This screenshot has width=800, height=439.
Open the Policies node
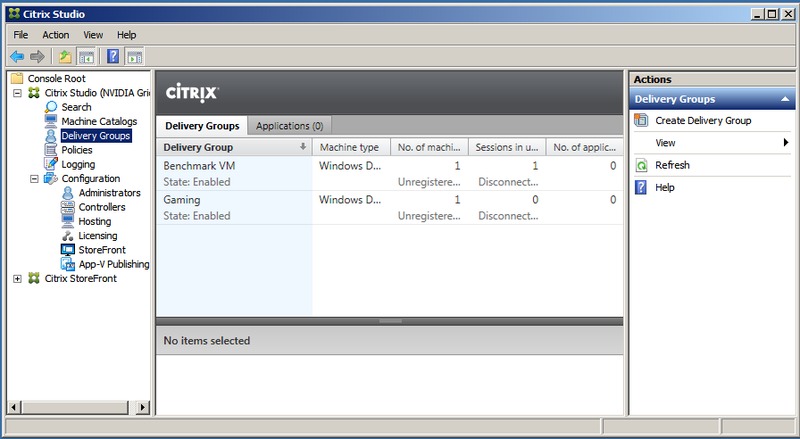(76, 150)
